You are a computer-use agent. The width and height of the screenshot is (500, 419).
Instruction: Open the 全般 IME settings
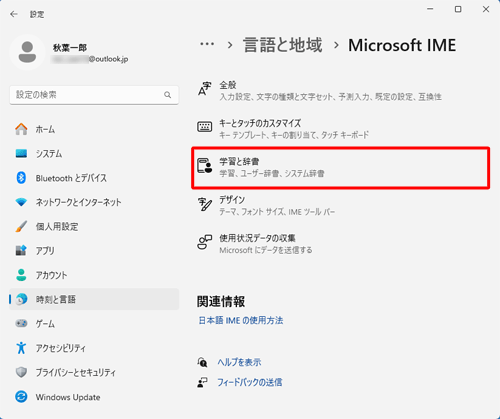[341, 91]
